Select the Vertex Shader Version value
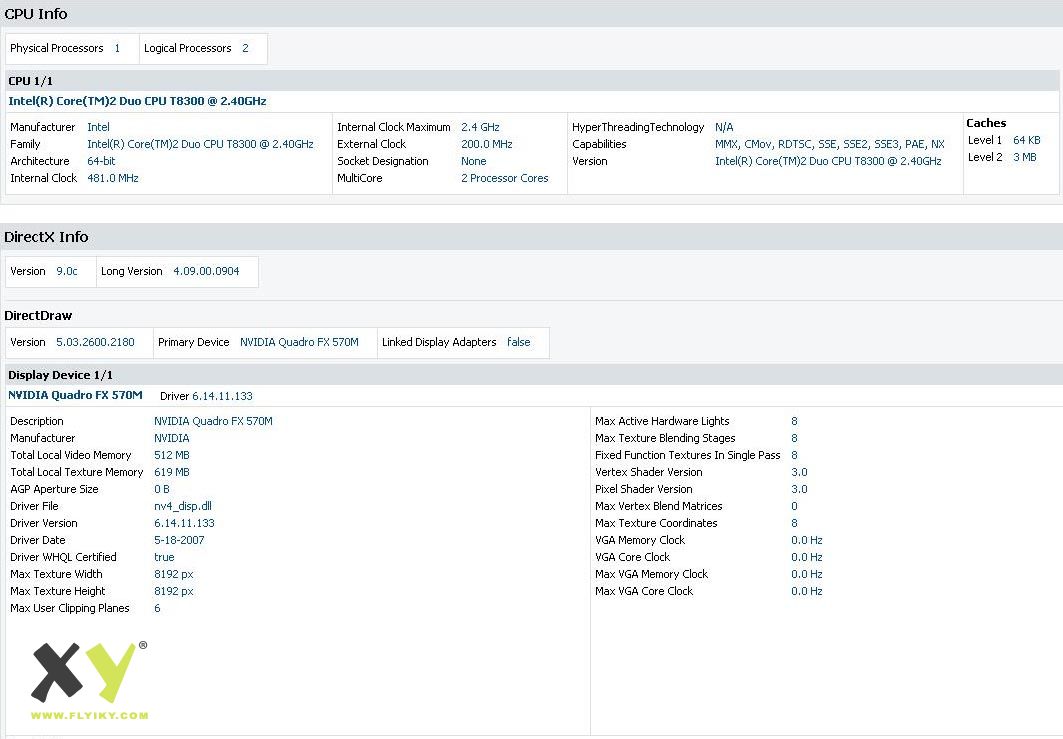 click(799, 472)
